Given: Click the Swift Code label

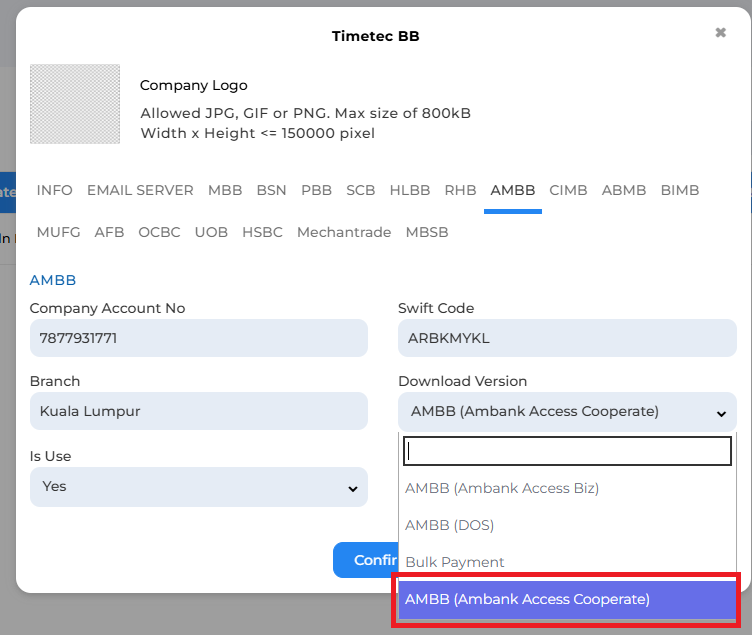Looking at the screenshot, I should (x=436, y=308).
